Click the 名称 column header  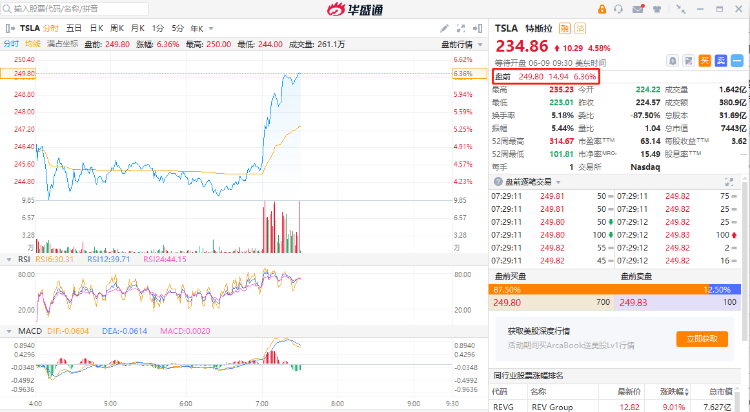[538, 392]
